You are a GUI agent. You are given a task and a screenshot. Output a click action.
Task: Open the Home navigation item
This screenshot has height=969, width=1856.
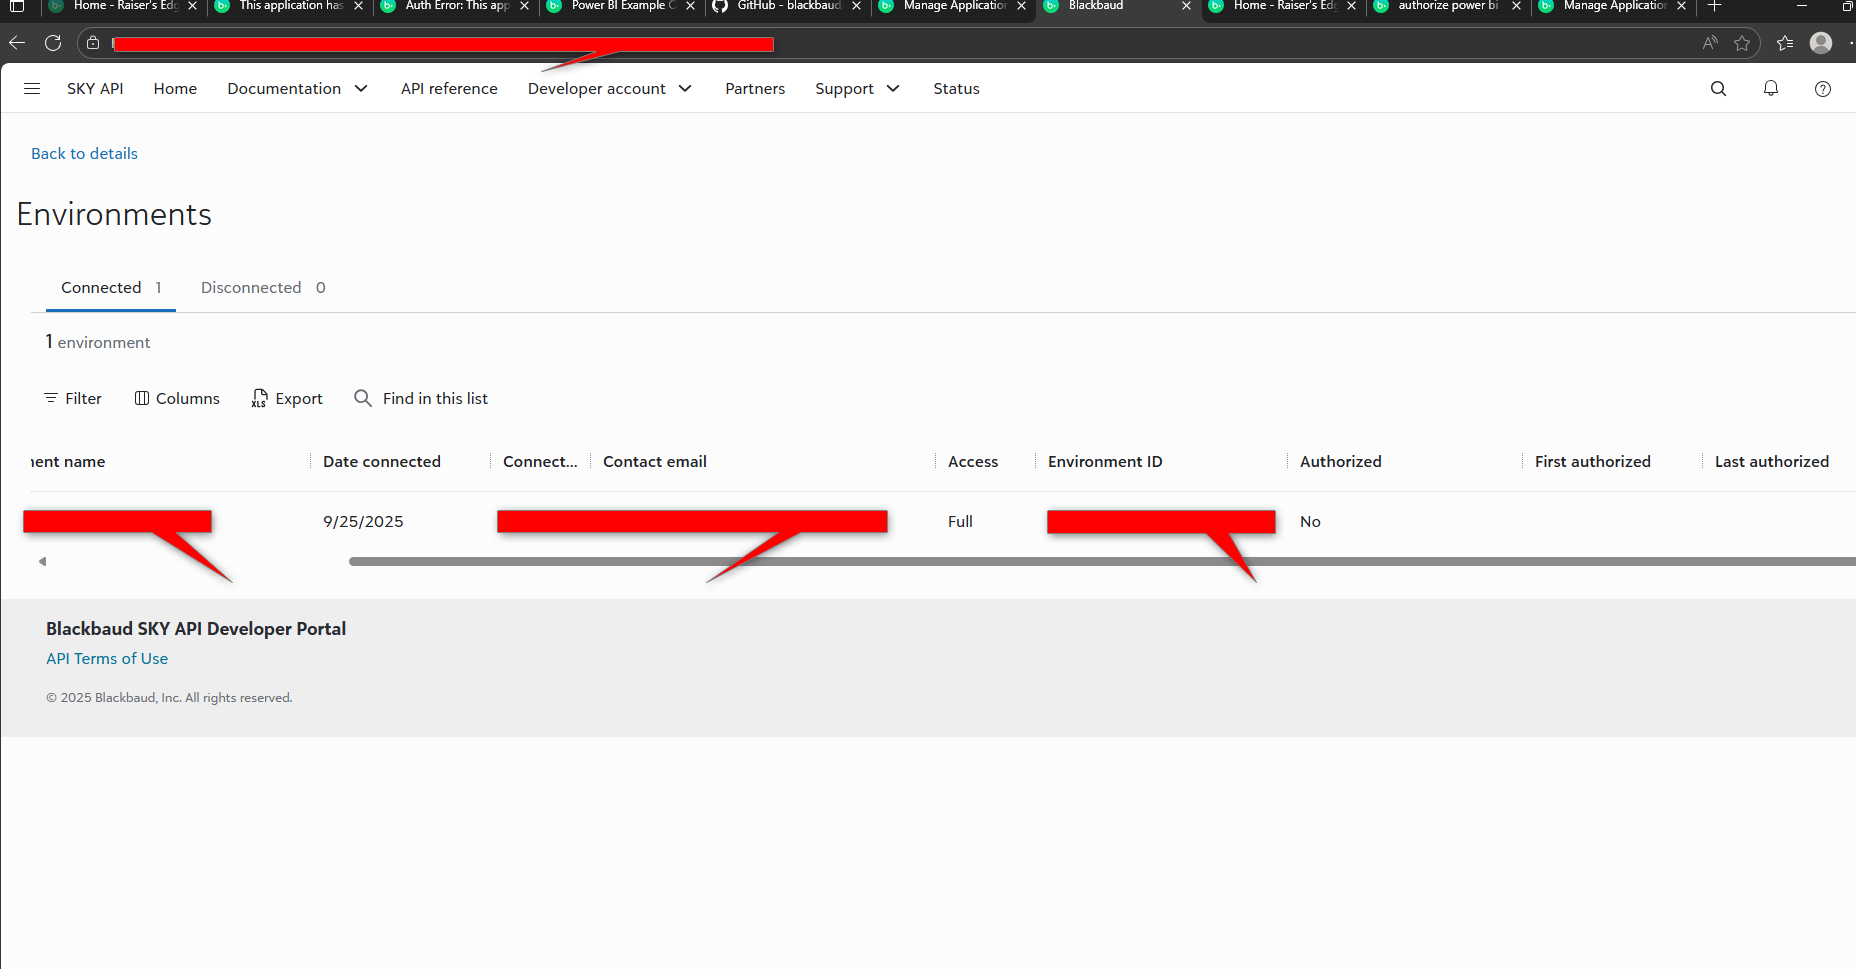click(175, 89)
